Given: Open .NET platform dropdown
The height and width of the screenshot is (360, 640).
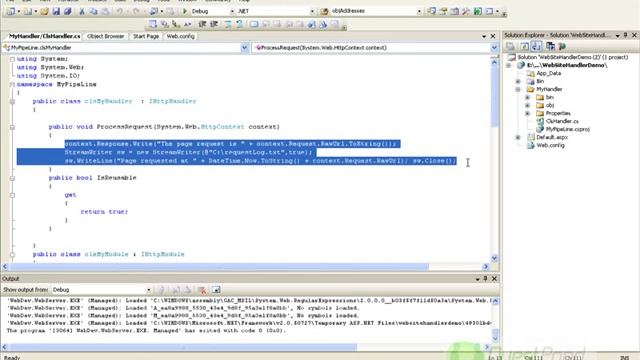Looking at the screenshot, I should (x=312, y=11).
